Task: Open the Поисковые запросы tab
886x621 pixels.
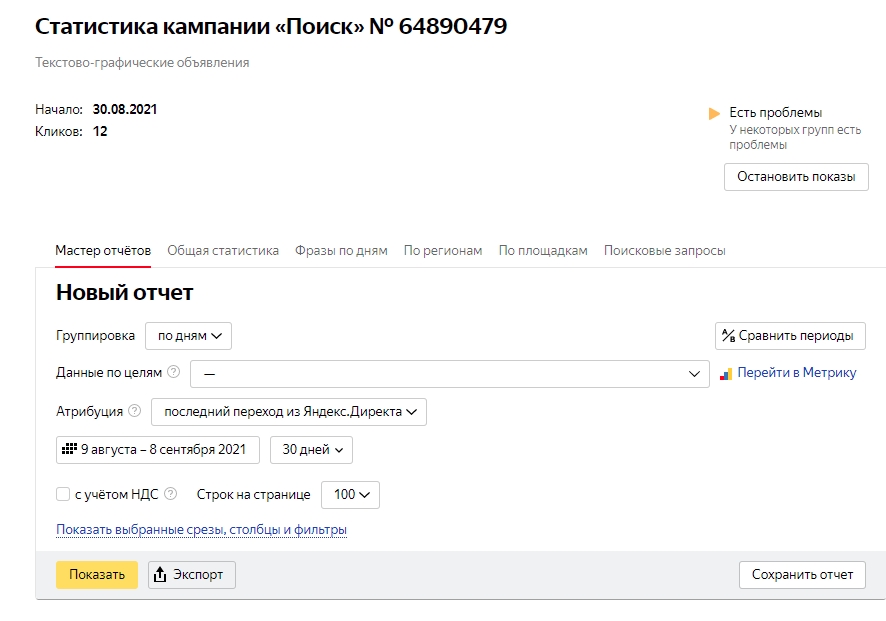Action: click(x=664, y=250)
